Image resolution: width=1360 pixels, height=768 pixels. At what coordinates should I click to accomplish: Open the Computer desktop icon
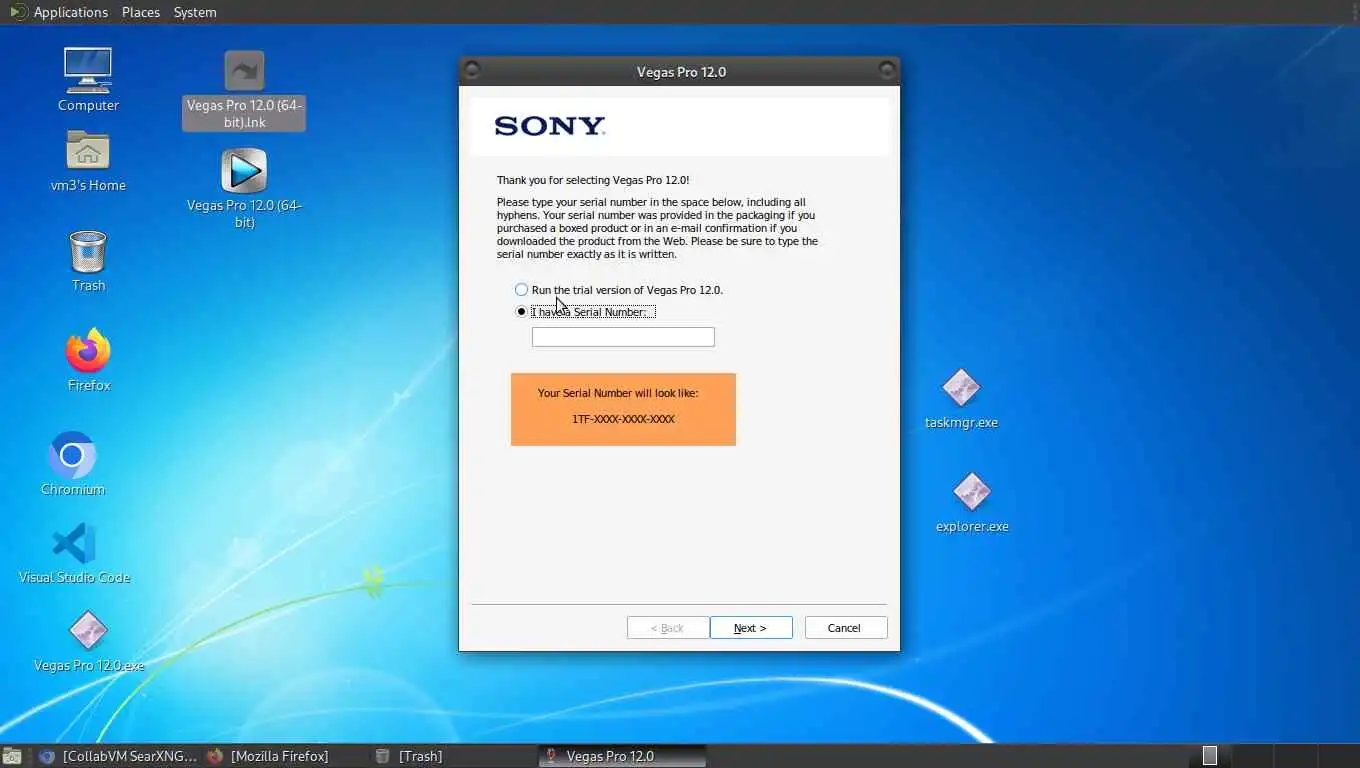(x=88, y=70)
